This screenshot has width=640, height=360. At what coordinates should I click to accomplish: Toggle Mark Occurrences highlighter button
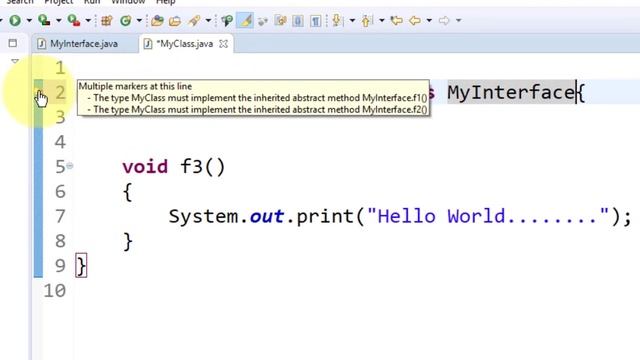tap(246, 20)
